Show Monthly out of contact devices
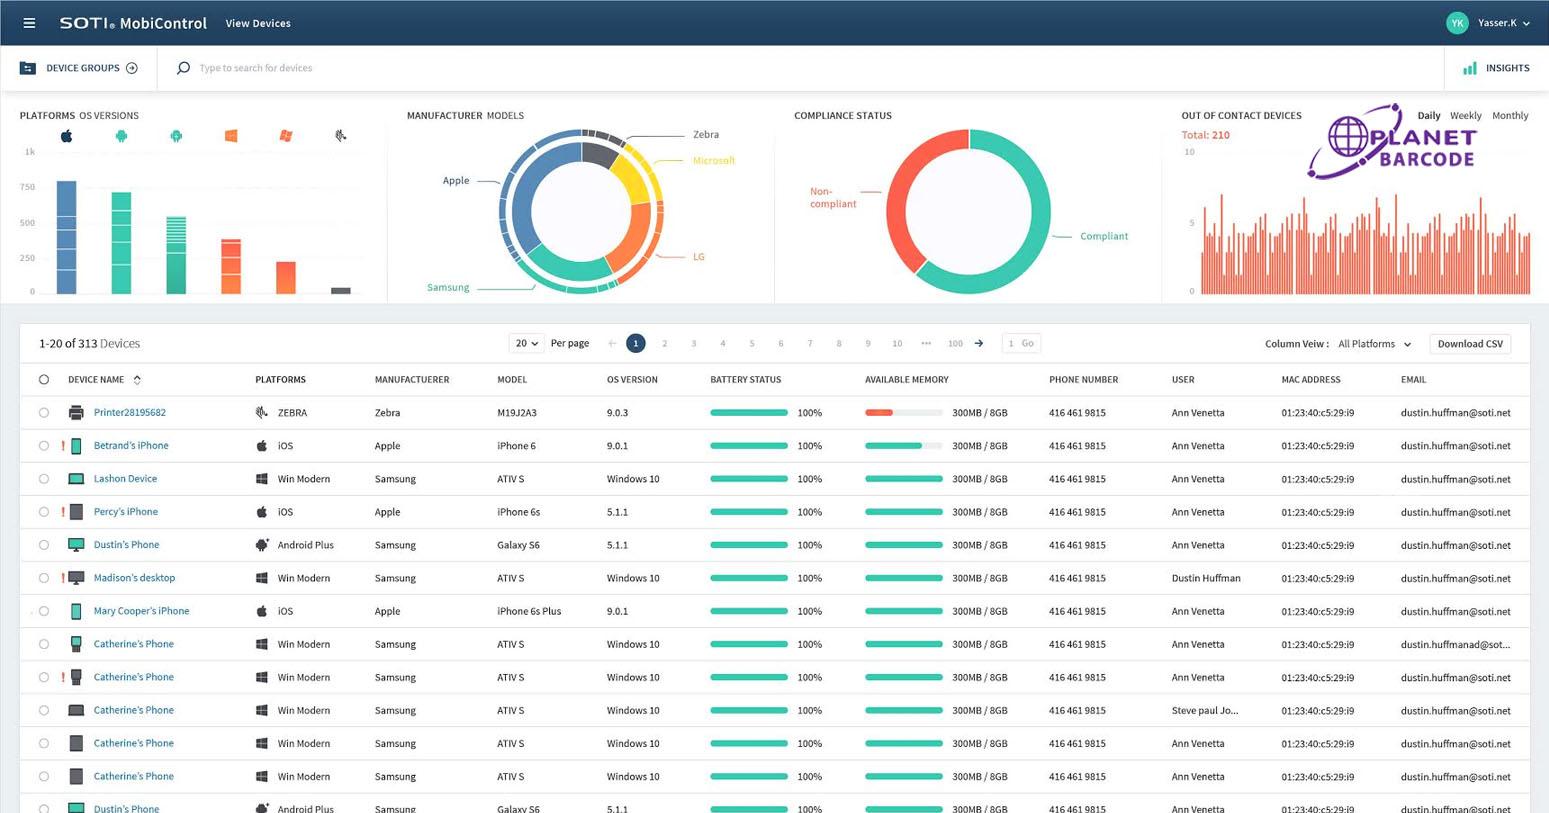 coord(1510,116)
